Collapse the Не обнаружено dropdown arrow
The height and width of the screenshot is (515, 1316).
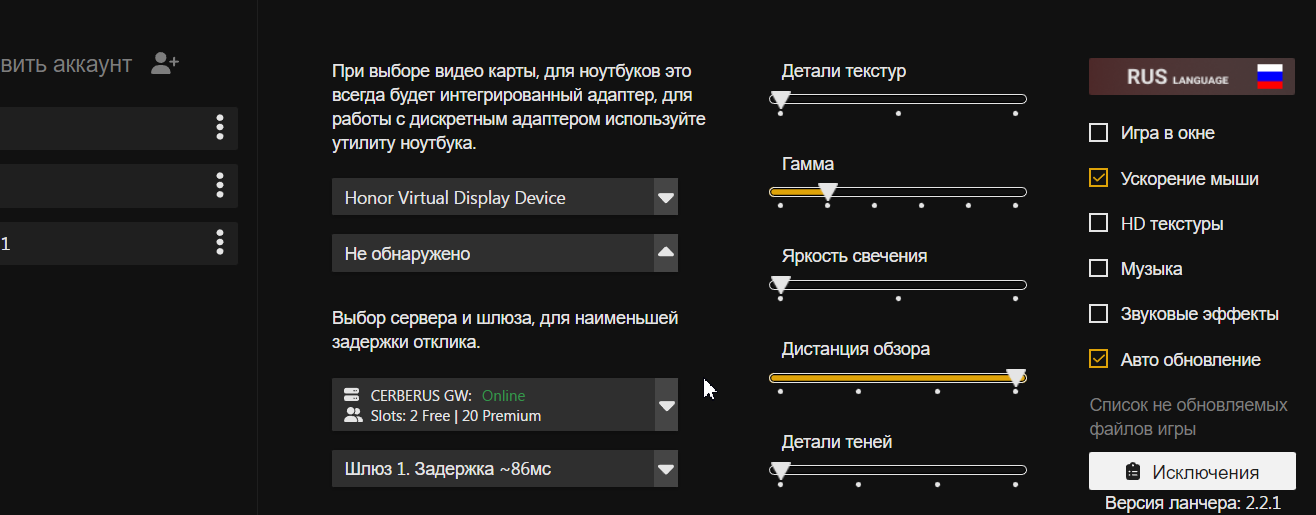click(x=666, y=253)
